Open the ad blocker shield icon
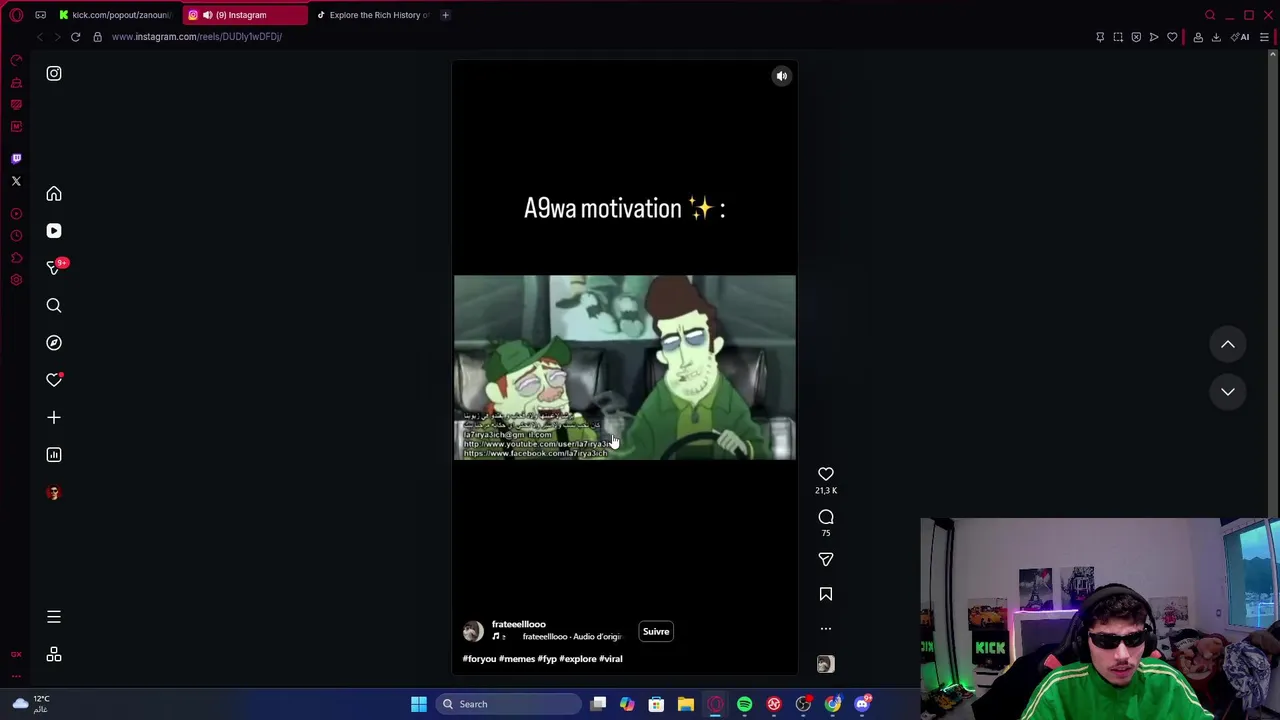1280x720 pixels. tap(1136, 37)
